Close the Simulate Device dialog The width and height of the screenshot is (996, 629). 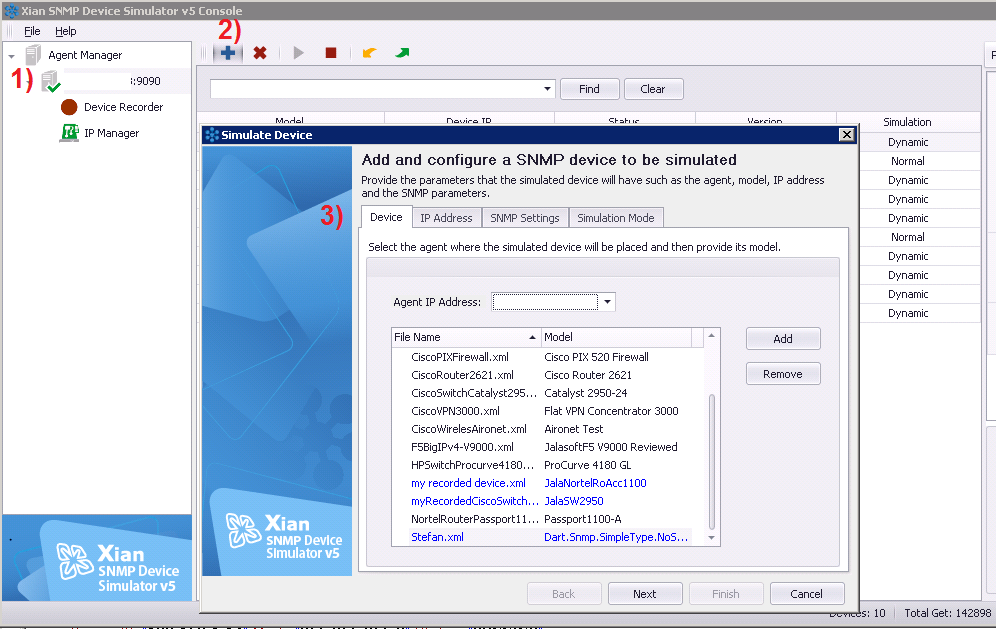pos(846,135)
